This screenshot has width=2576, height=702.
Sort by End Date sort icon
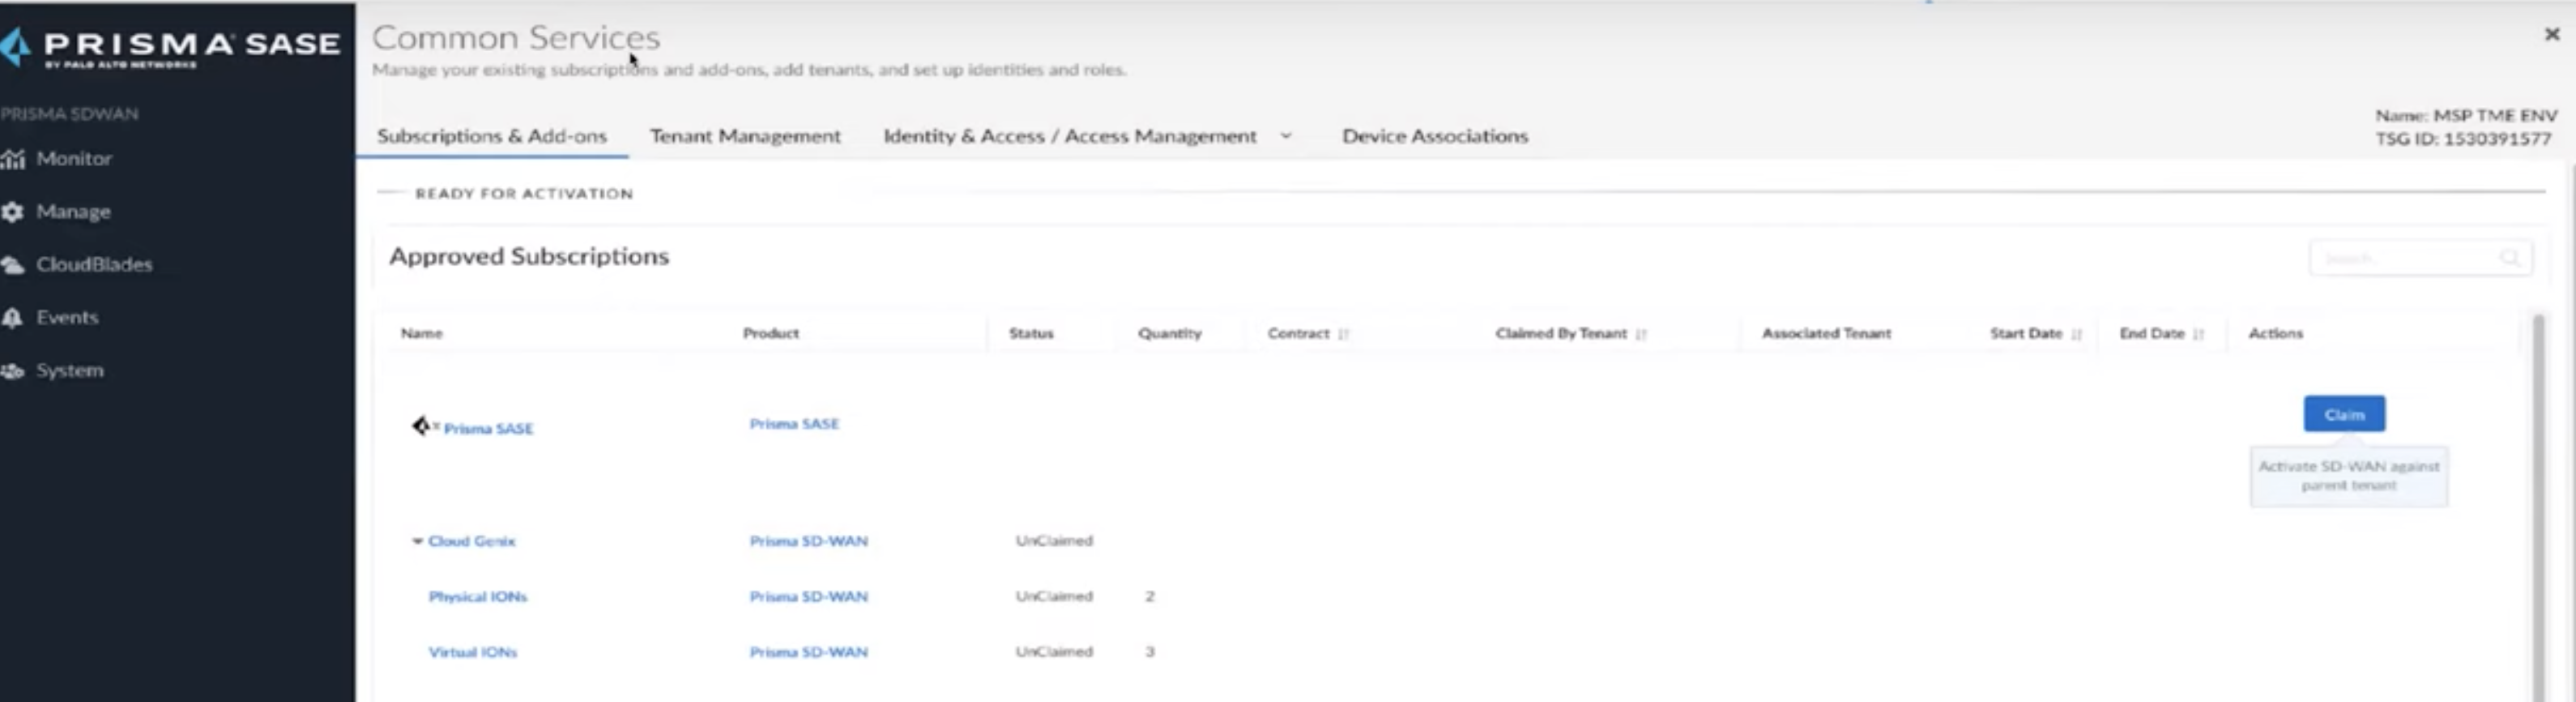point(2198,334)
